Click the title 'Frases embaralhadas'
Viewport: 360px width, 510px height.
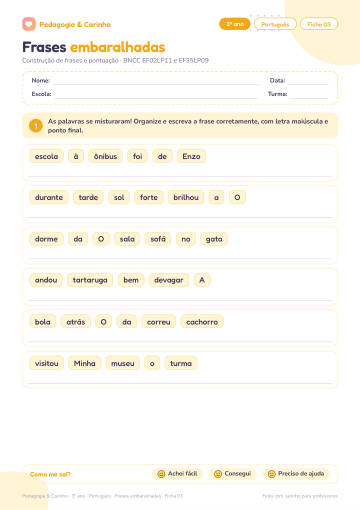click(x=94, y=47)
